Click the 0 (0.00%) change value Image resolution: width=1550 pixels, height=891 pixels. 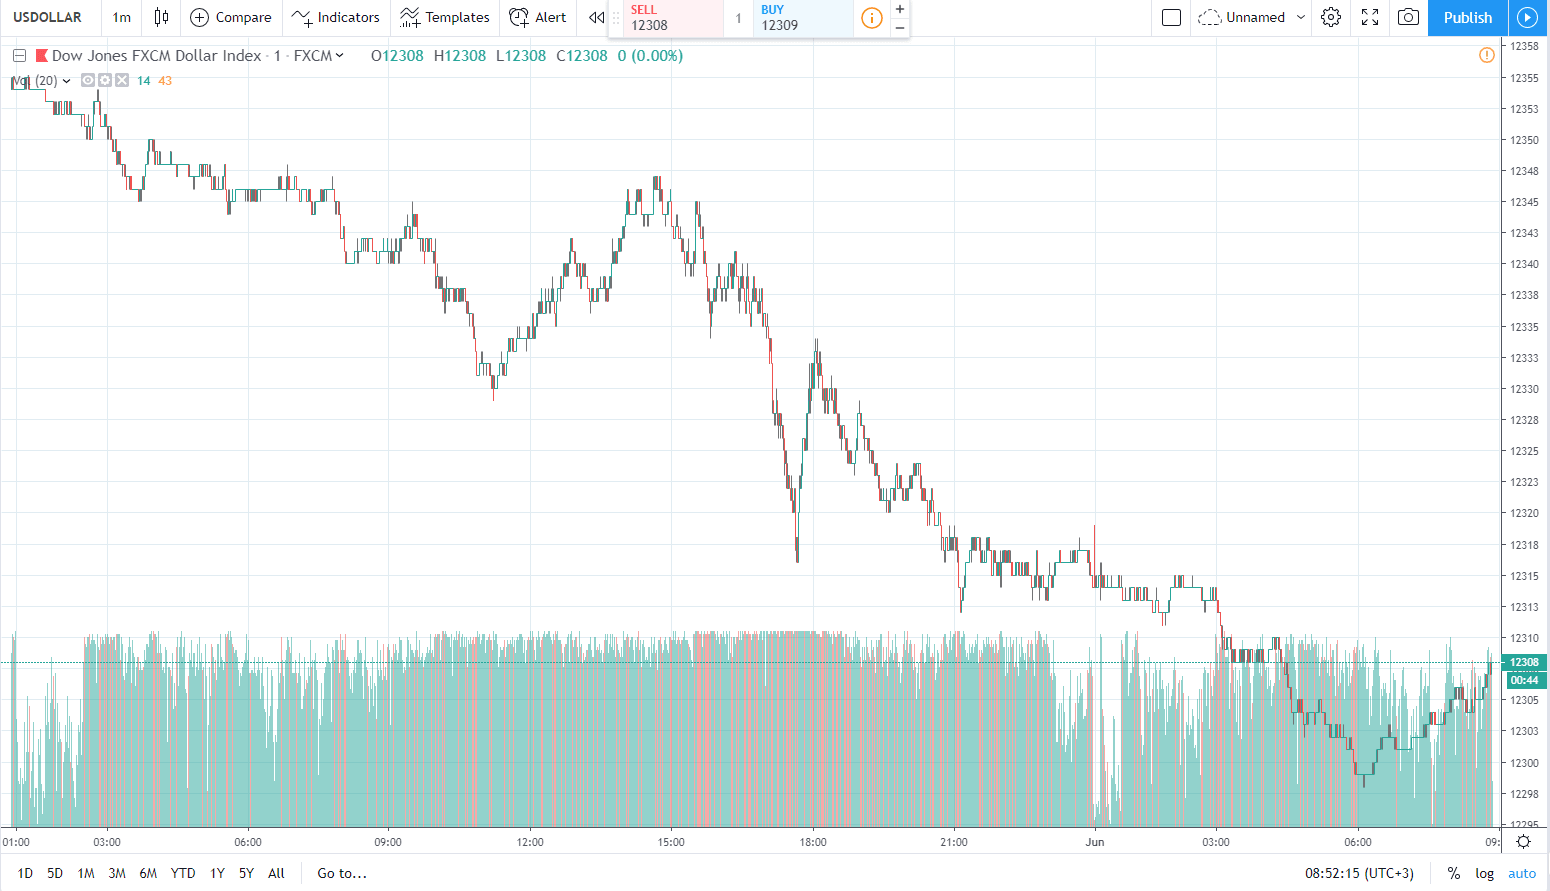650,56
